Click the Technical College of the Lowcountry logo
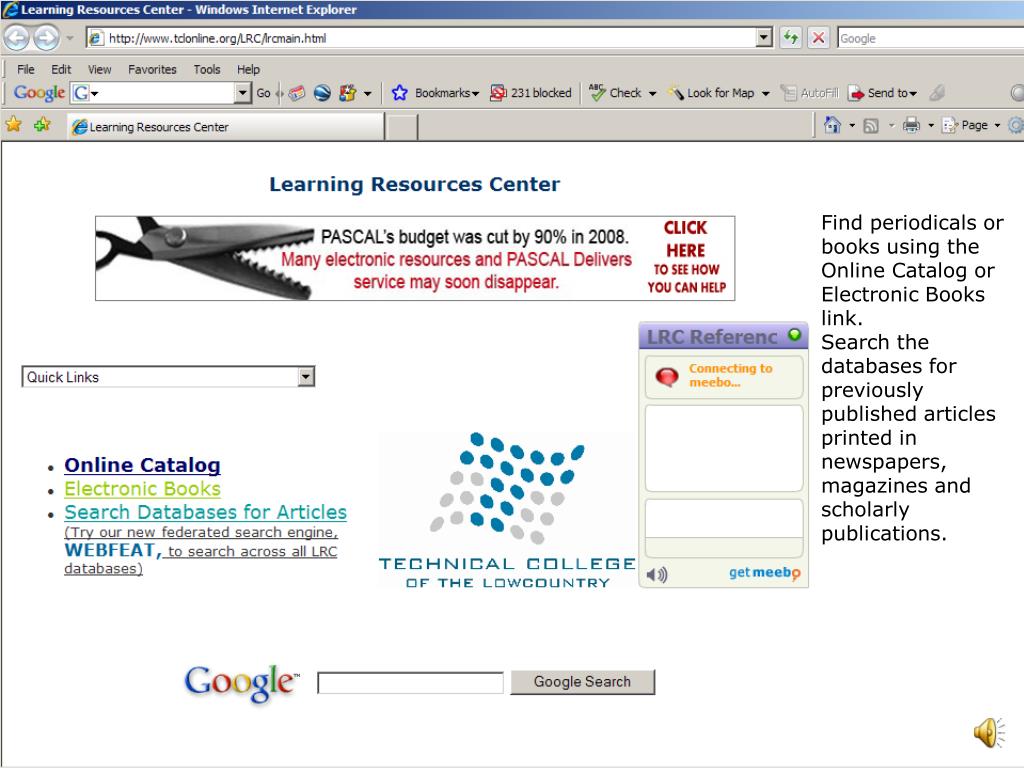The height and width of the screenshot is (768, 1024). click(507, 510)
